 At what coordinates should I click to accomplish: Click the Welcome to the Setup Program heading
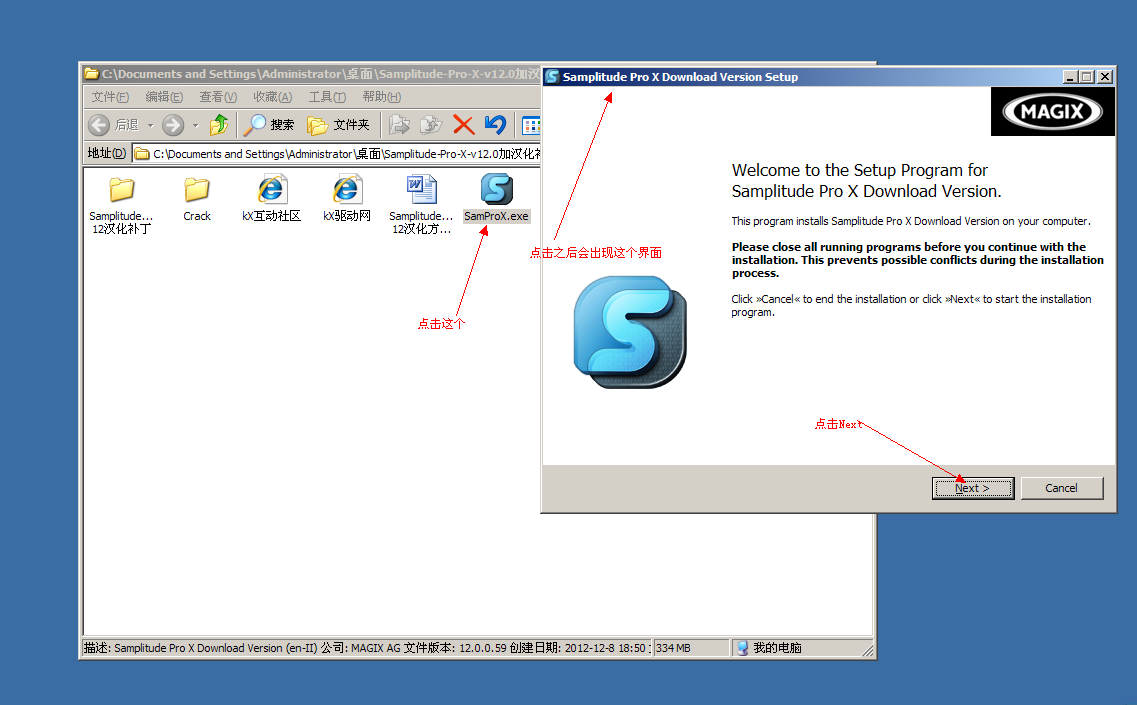pyautogui.click(x=867, y=181)
